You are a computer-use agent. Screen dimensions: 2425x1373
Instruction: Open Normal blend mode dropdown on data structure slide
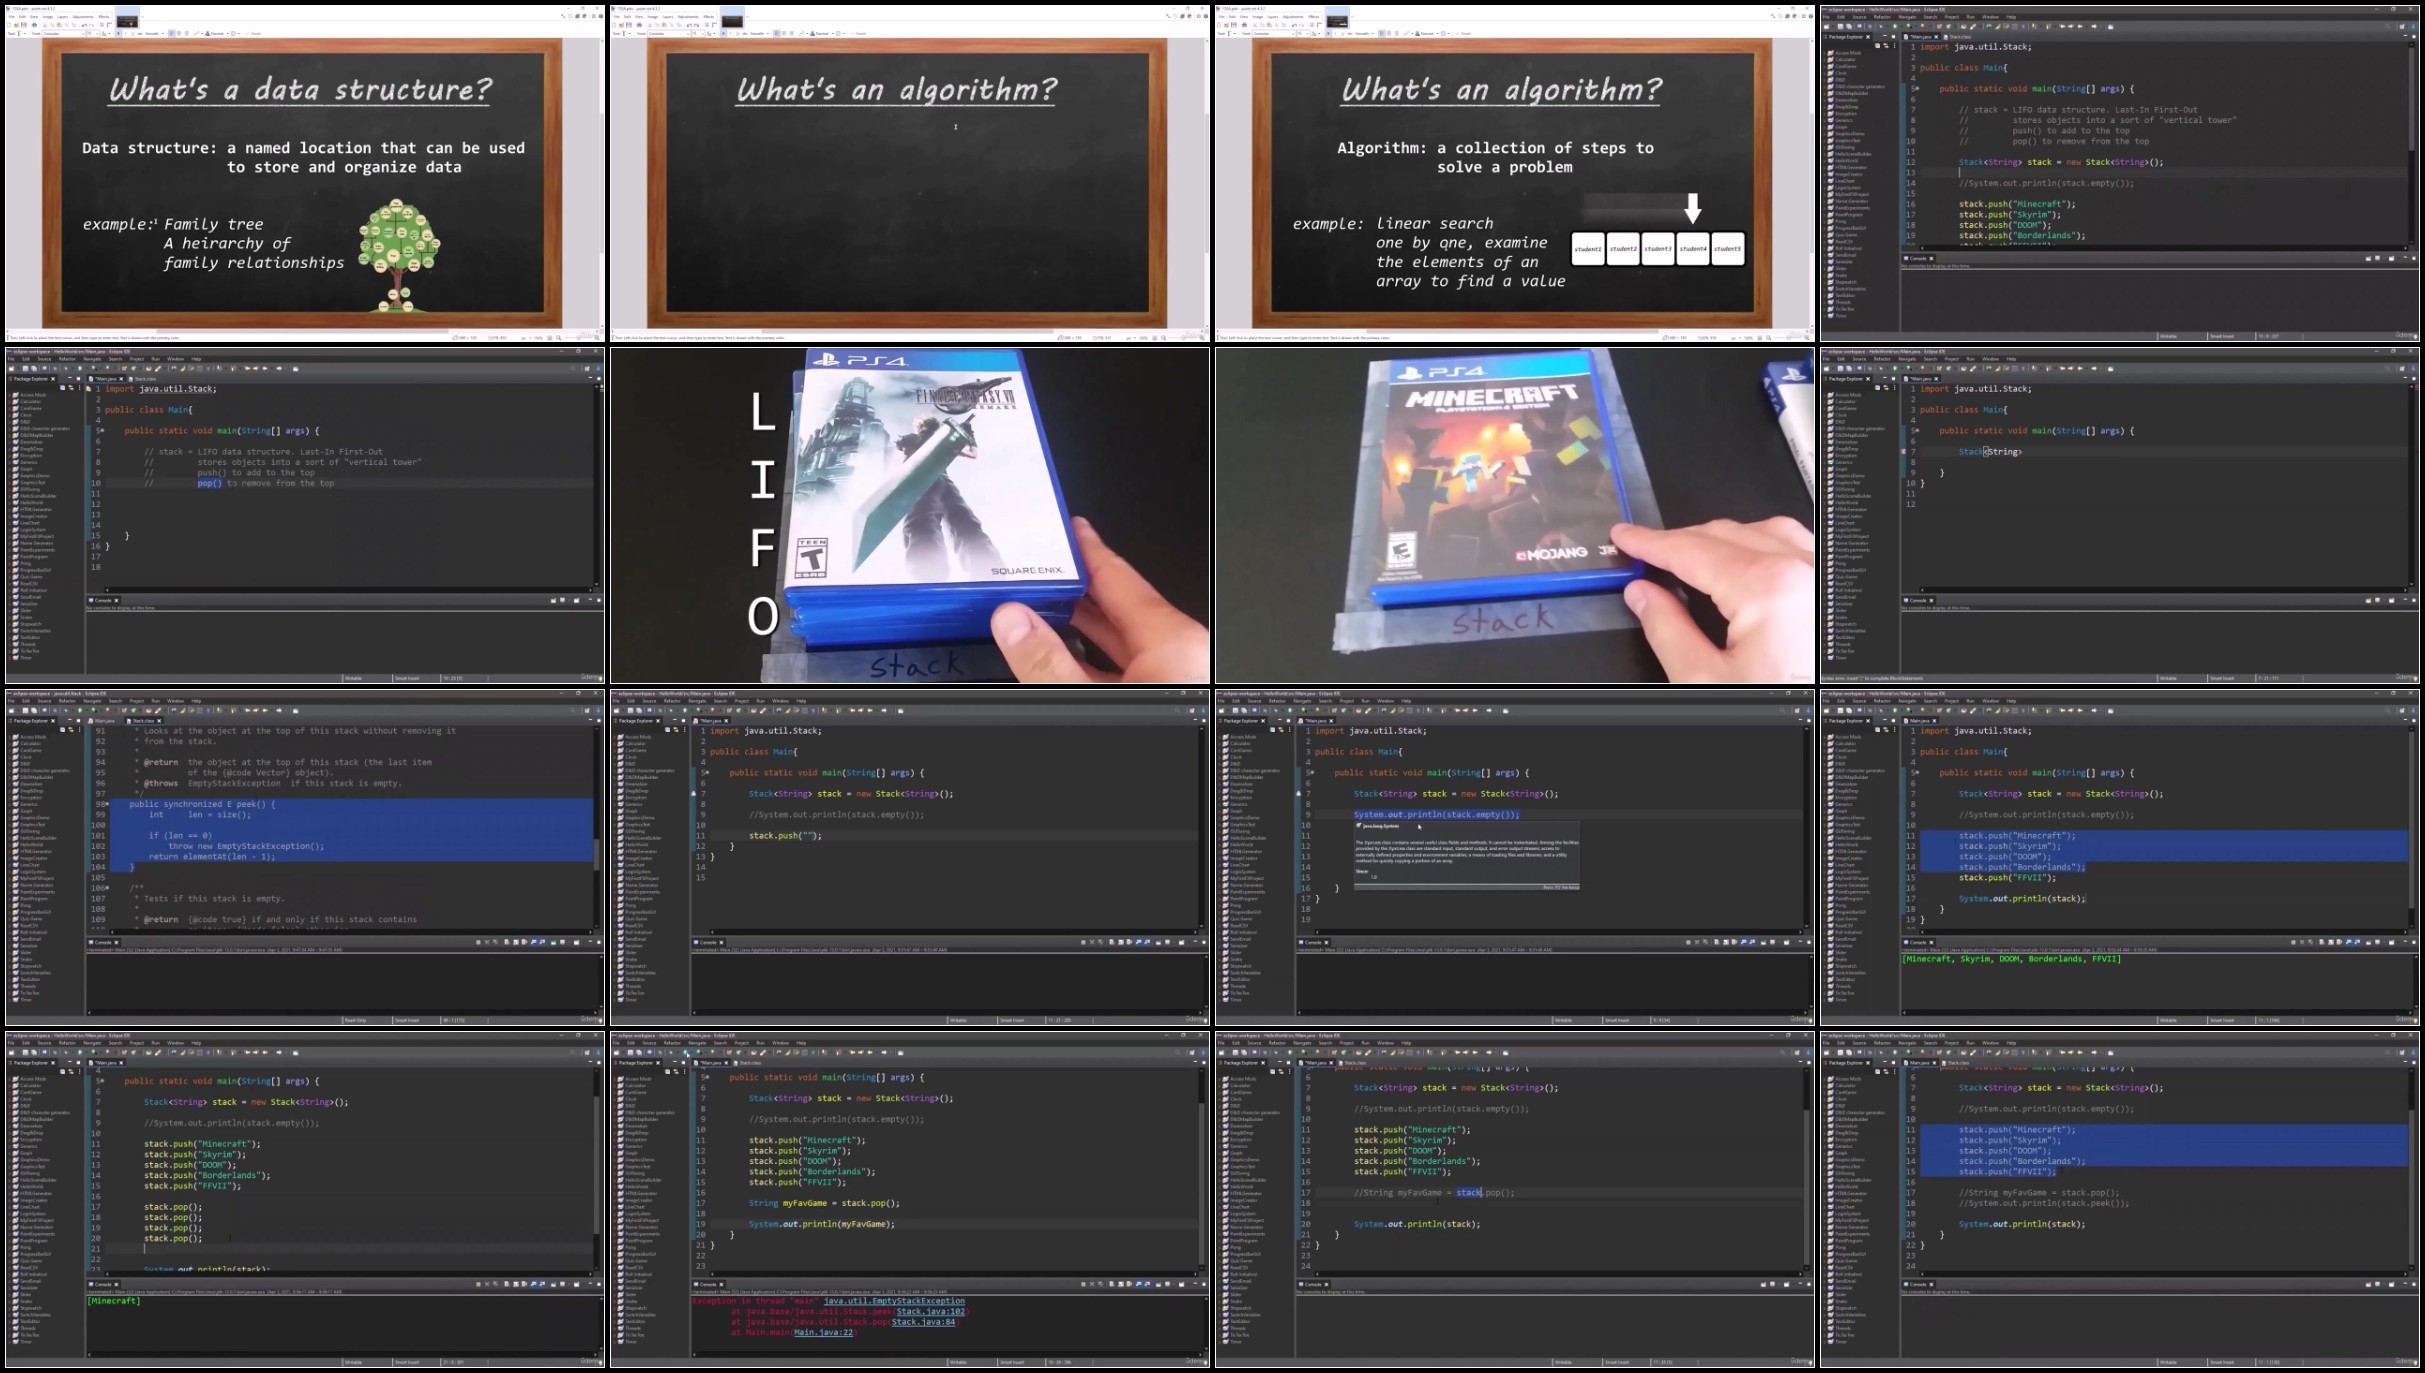pyautogui.click(x=217, y=34)
